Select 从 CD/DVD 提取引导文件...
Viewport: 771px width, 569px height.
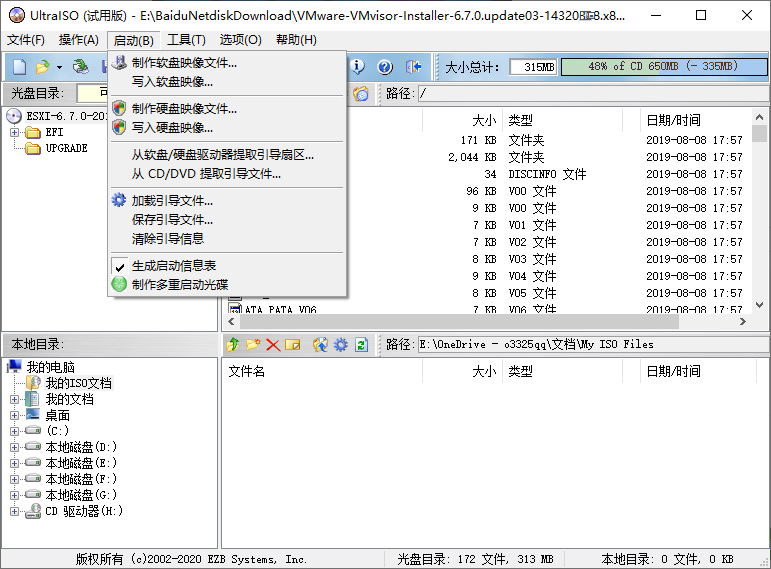pyautogui.click(x=227, y=174)
